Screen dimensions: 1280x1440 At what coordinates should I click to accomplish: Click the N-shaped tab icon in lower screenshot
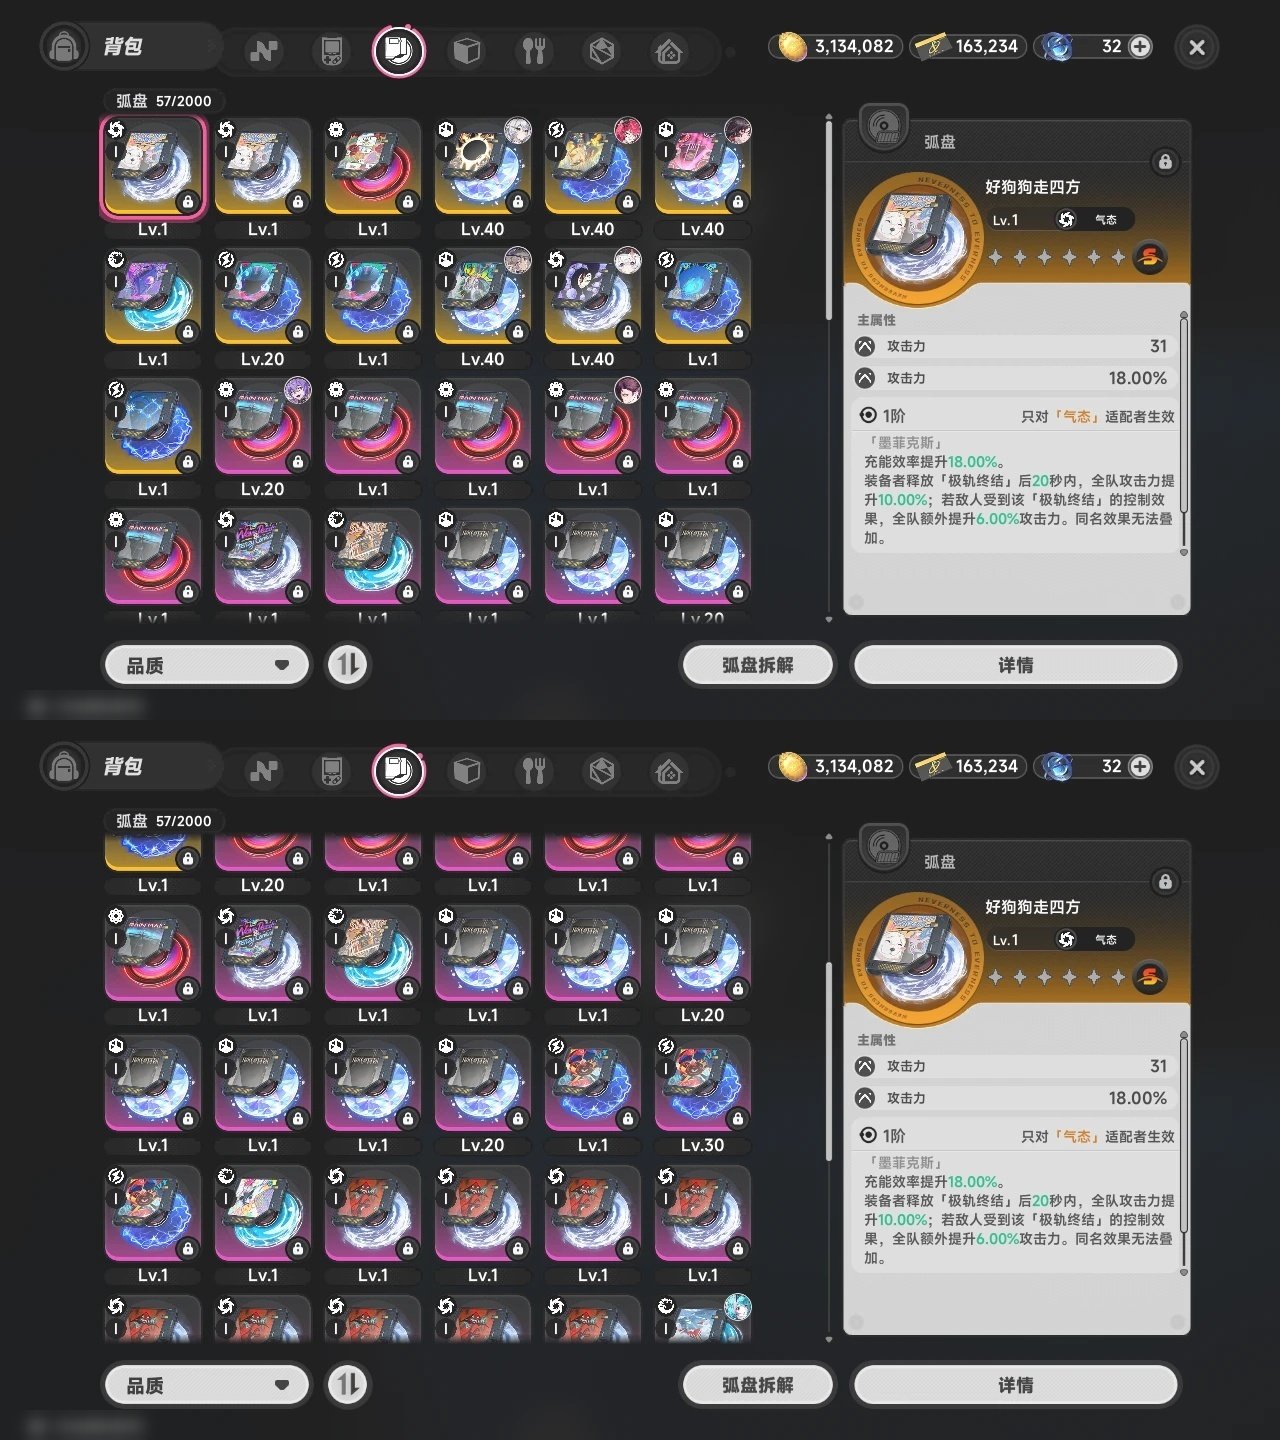coord(264,771)
